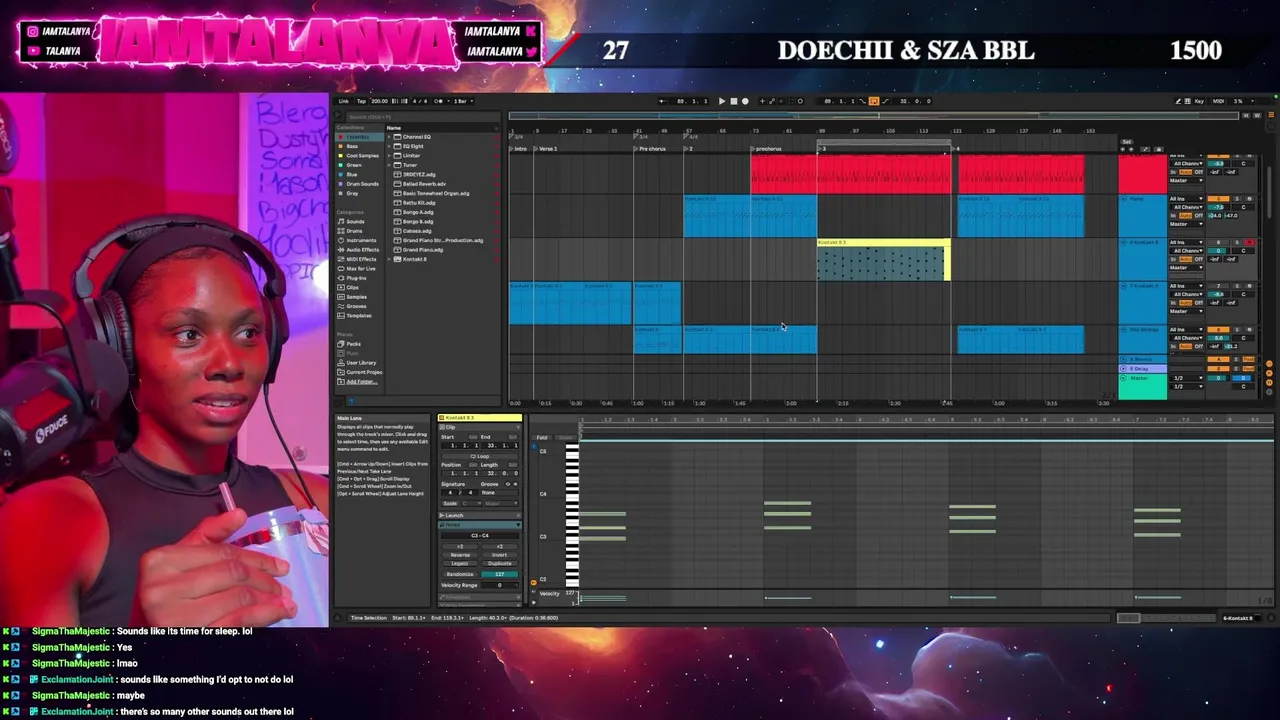Toggle the Key map mode switch

1198,101
